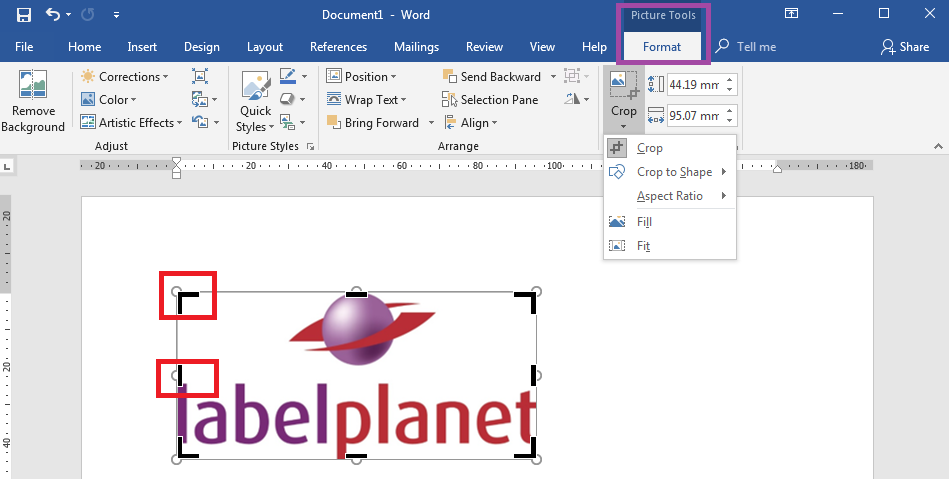Open the Reset Picture dropdown arrow

(217, 123)
